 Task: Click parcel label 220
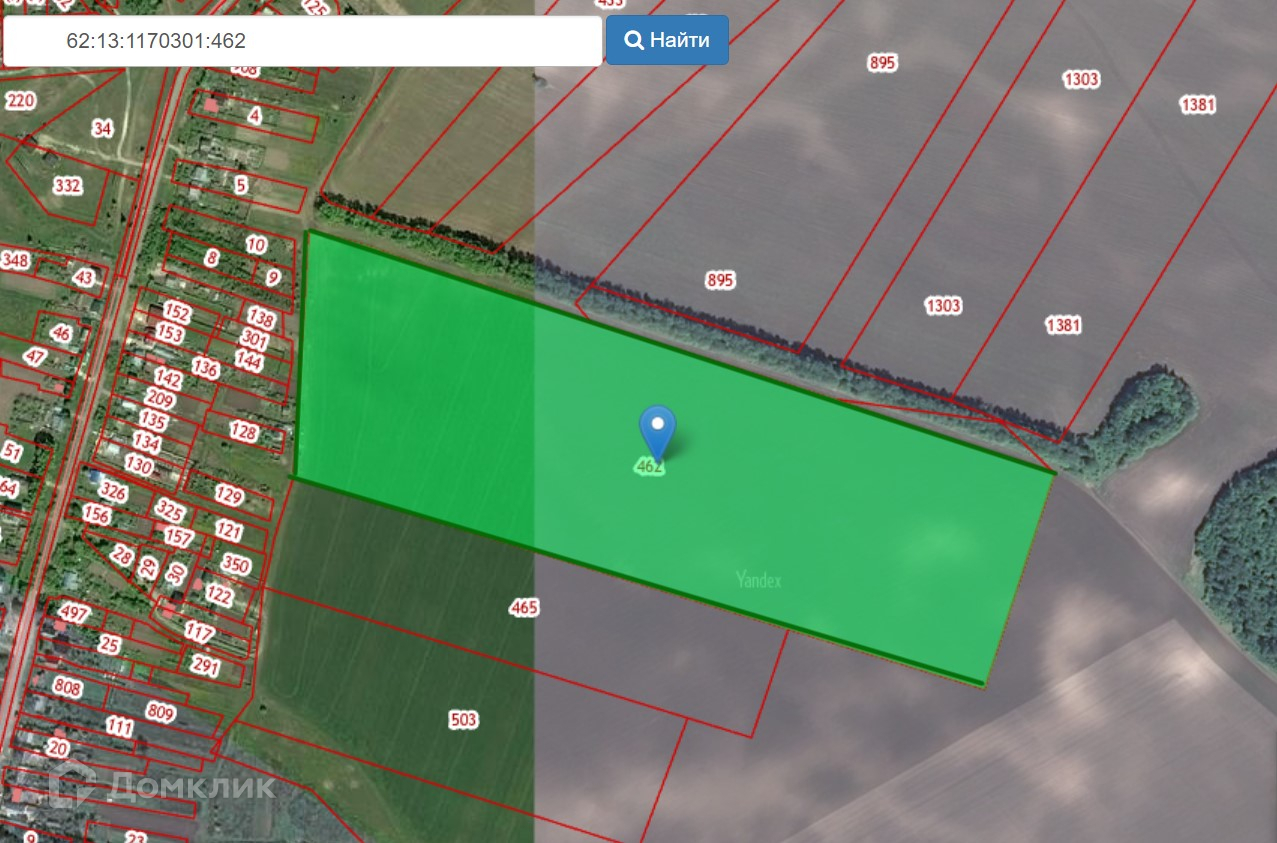coord(20,100)
